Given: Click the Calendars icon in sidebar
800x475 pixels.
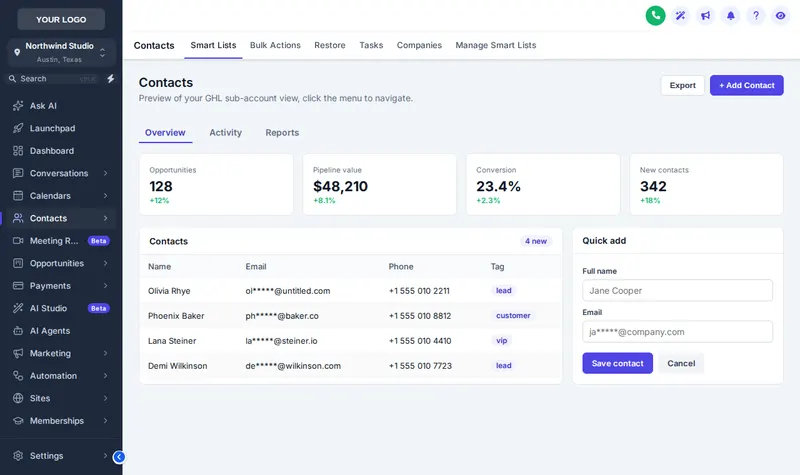Looking at the screenshot, I should 18,195.
